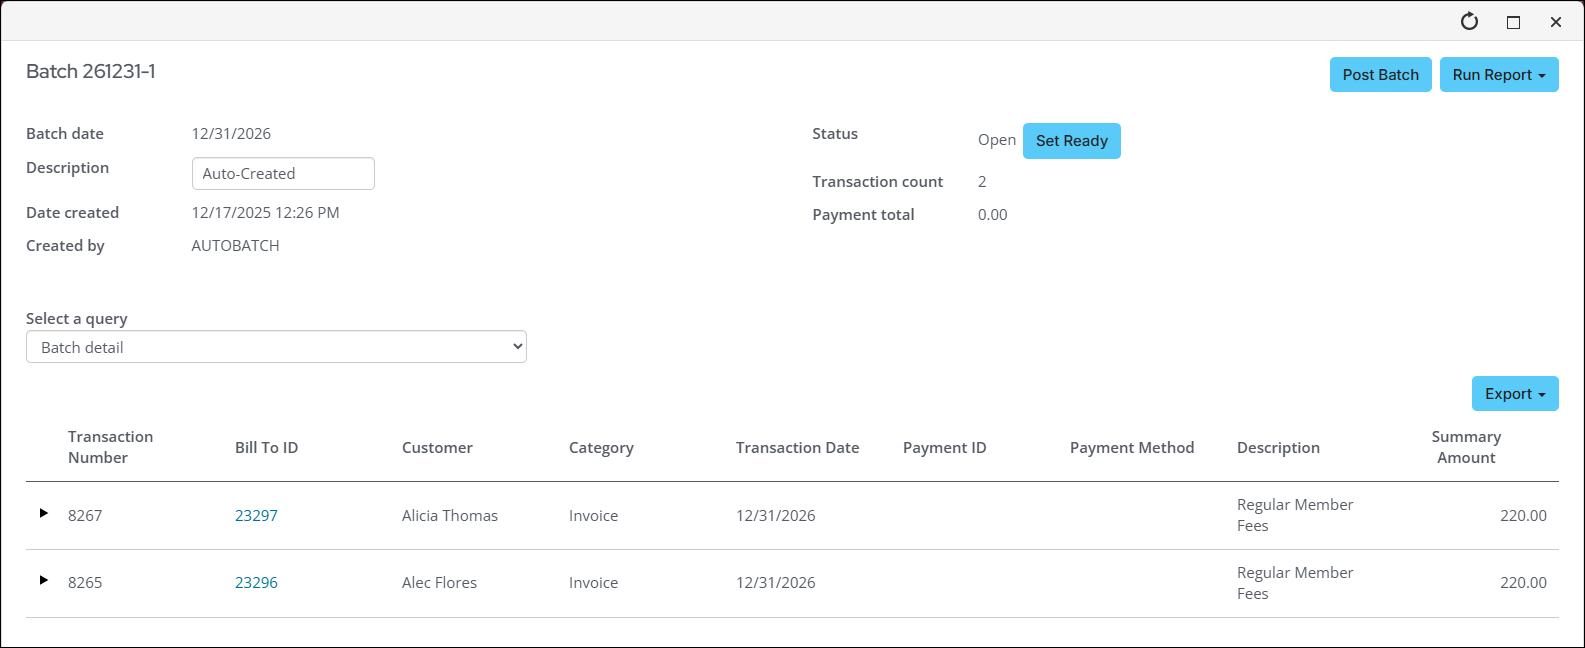
Task: Maximize the batch window
Action: click(x=1513, y=22)
